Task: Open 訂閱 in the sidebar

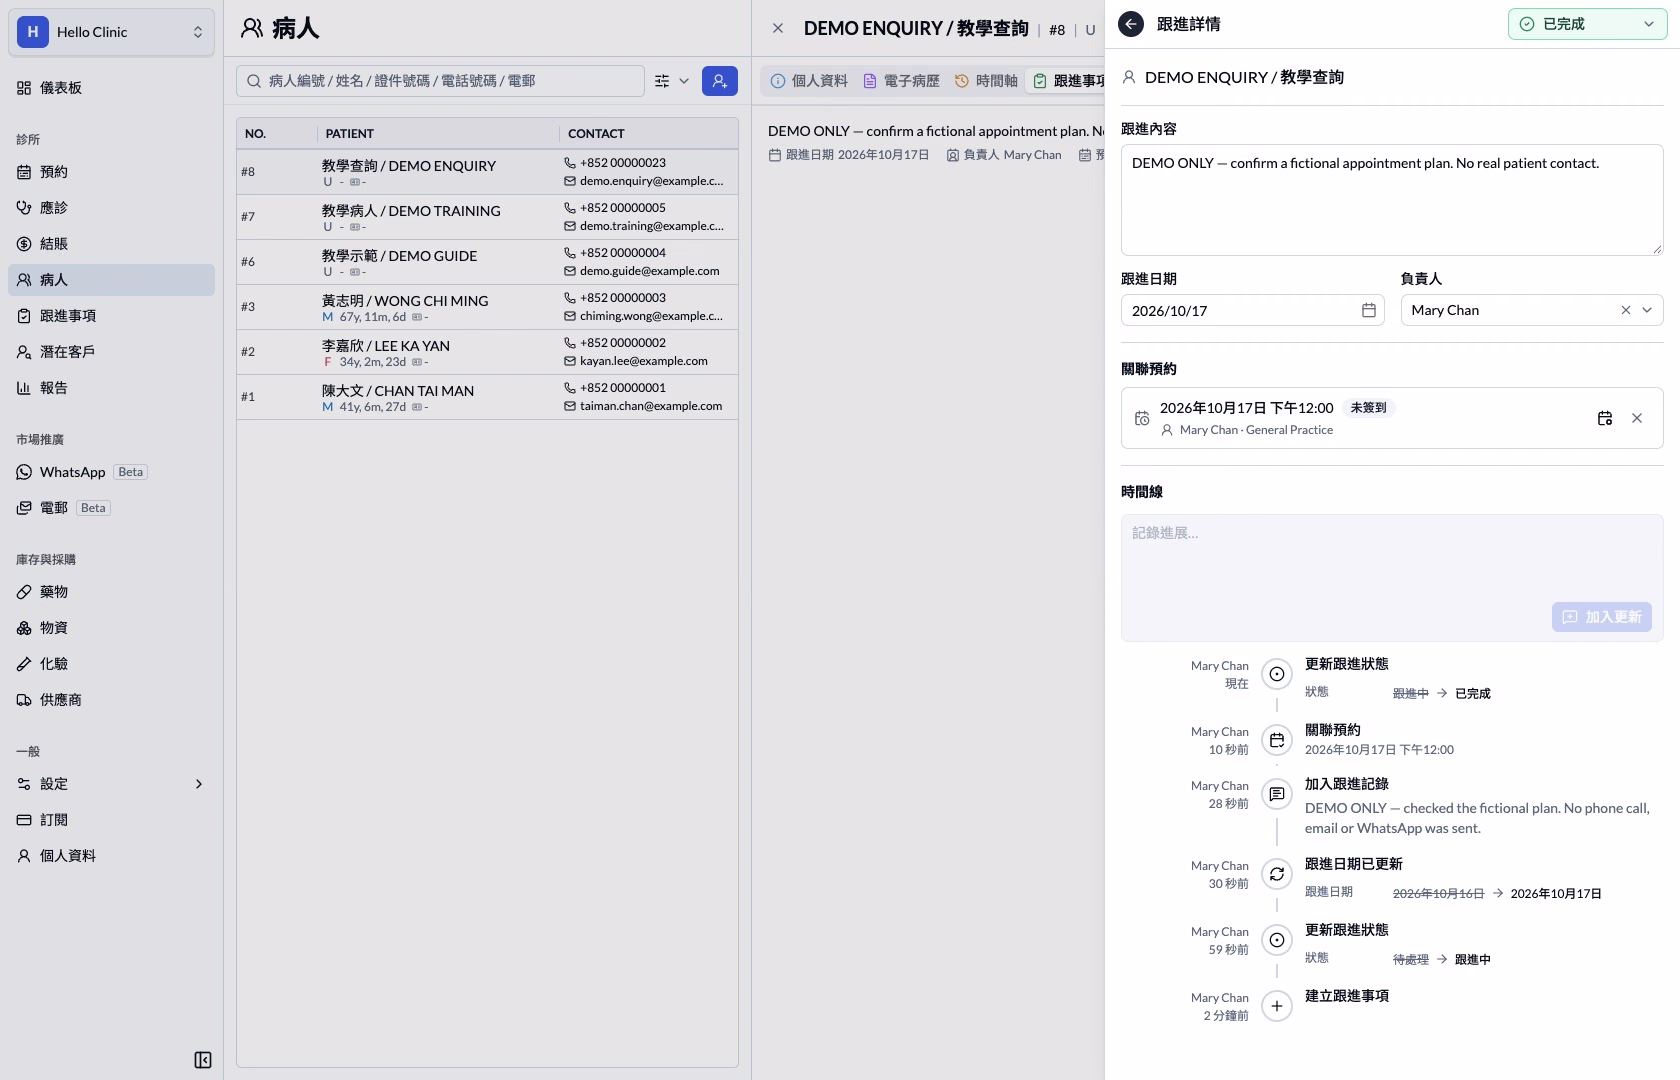Action: [111, 820]
